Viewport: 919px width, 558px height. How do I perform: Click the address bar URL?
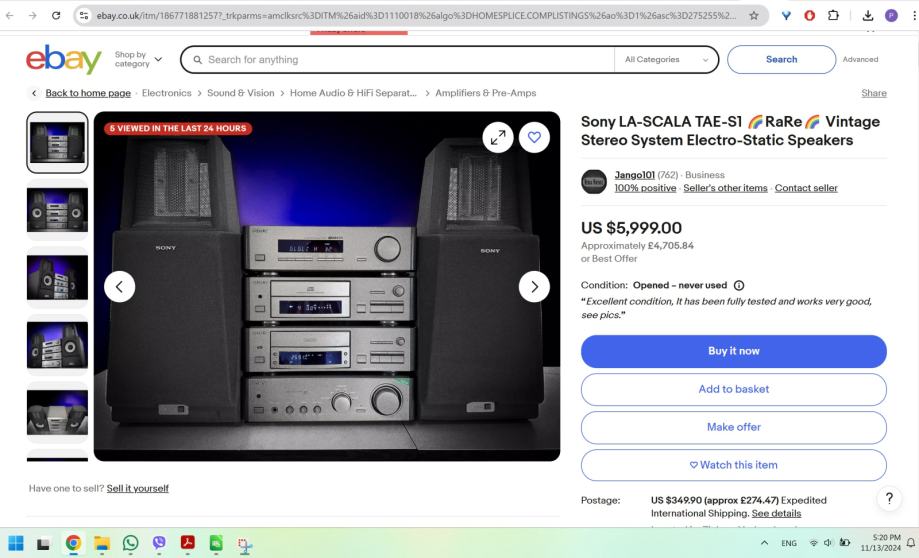pos(416,16)
